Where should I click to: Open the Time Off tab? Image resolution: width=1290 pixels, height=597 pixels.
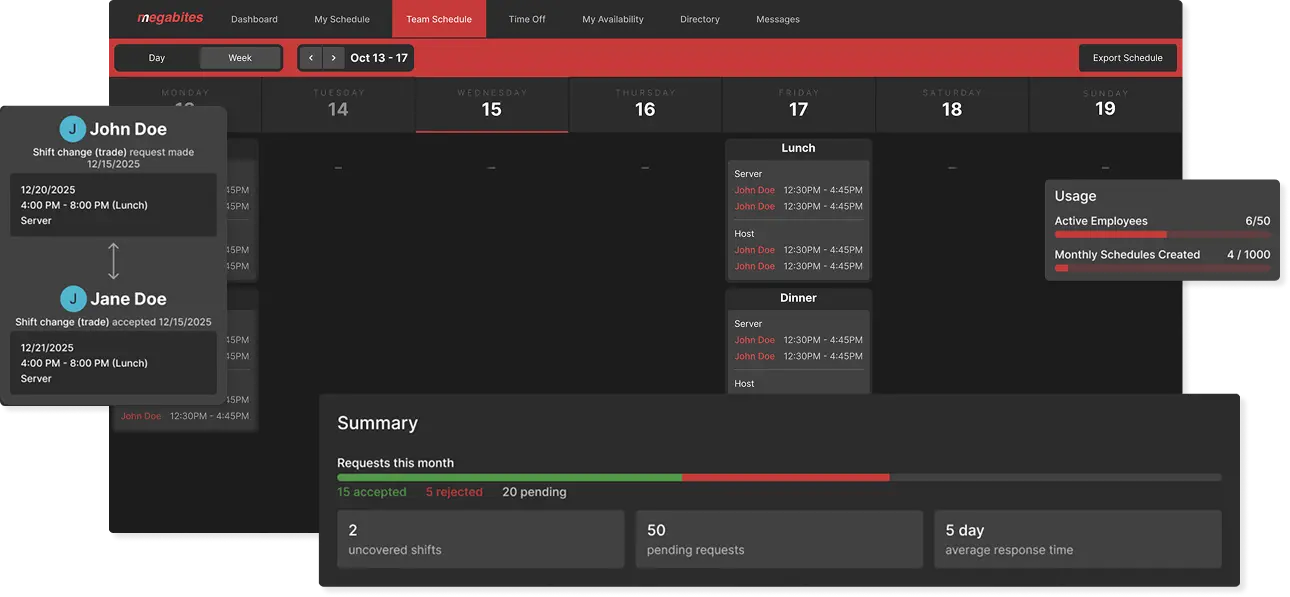527,19
